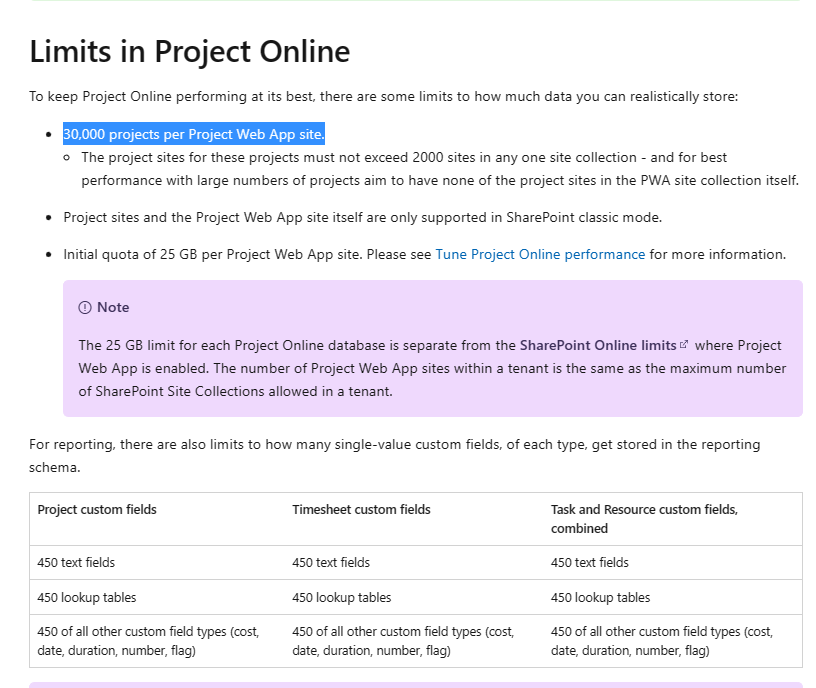Click '450 of all other custom field types' in Timesheet column
The height and width of the screenshot is (688, 816).
tap(403, 641)
